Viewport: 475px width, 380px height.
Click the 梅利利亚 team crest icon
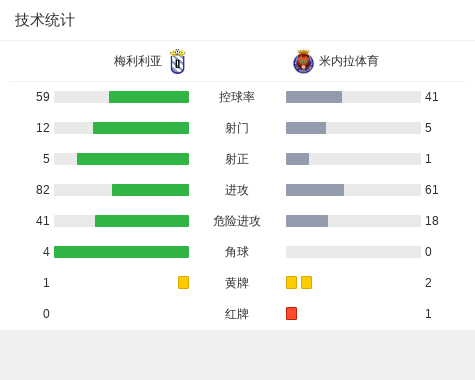tap(177, 61)
